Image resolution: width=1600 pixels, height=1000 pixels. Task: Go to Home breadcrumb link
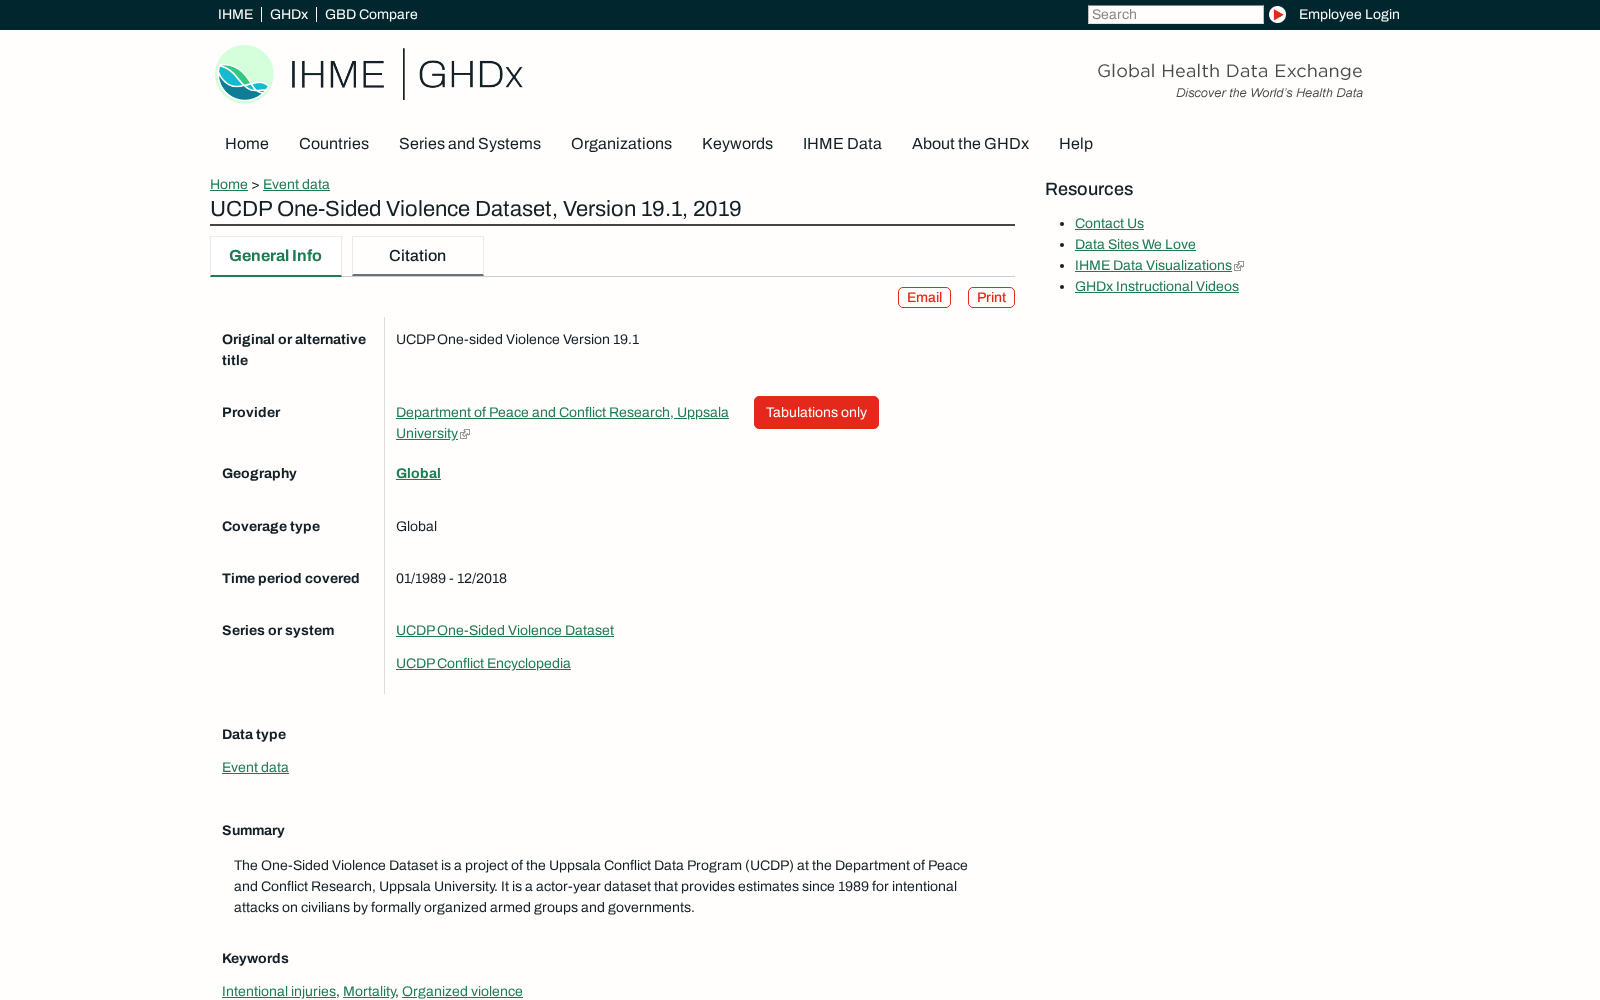229,184
